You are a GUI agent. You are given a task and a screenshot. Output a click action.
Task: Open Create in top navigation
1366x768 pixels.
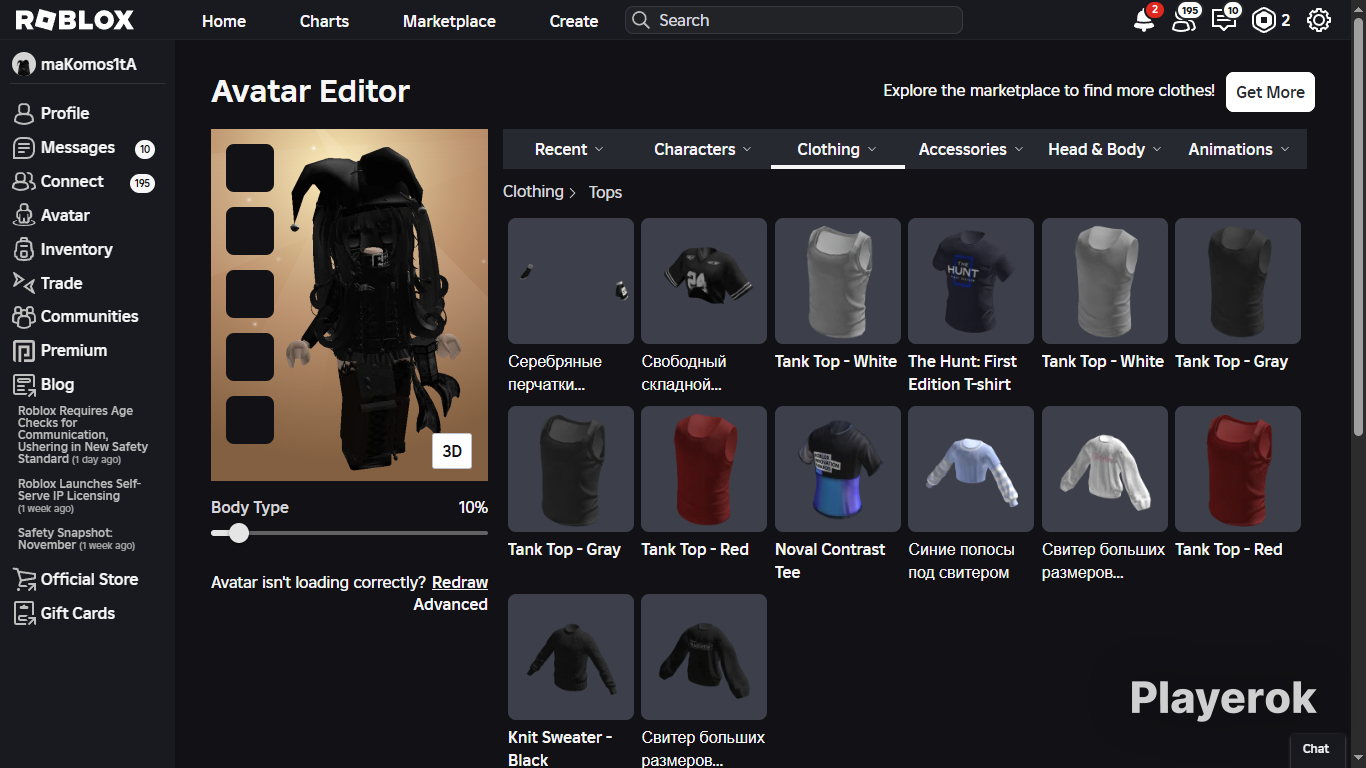574,21
